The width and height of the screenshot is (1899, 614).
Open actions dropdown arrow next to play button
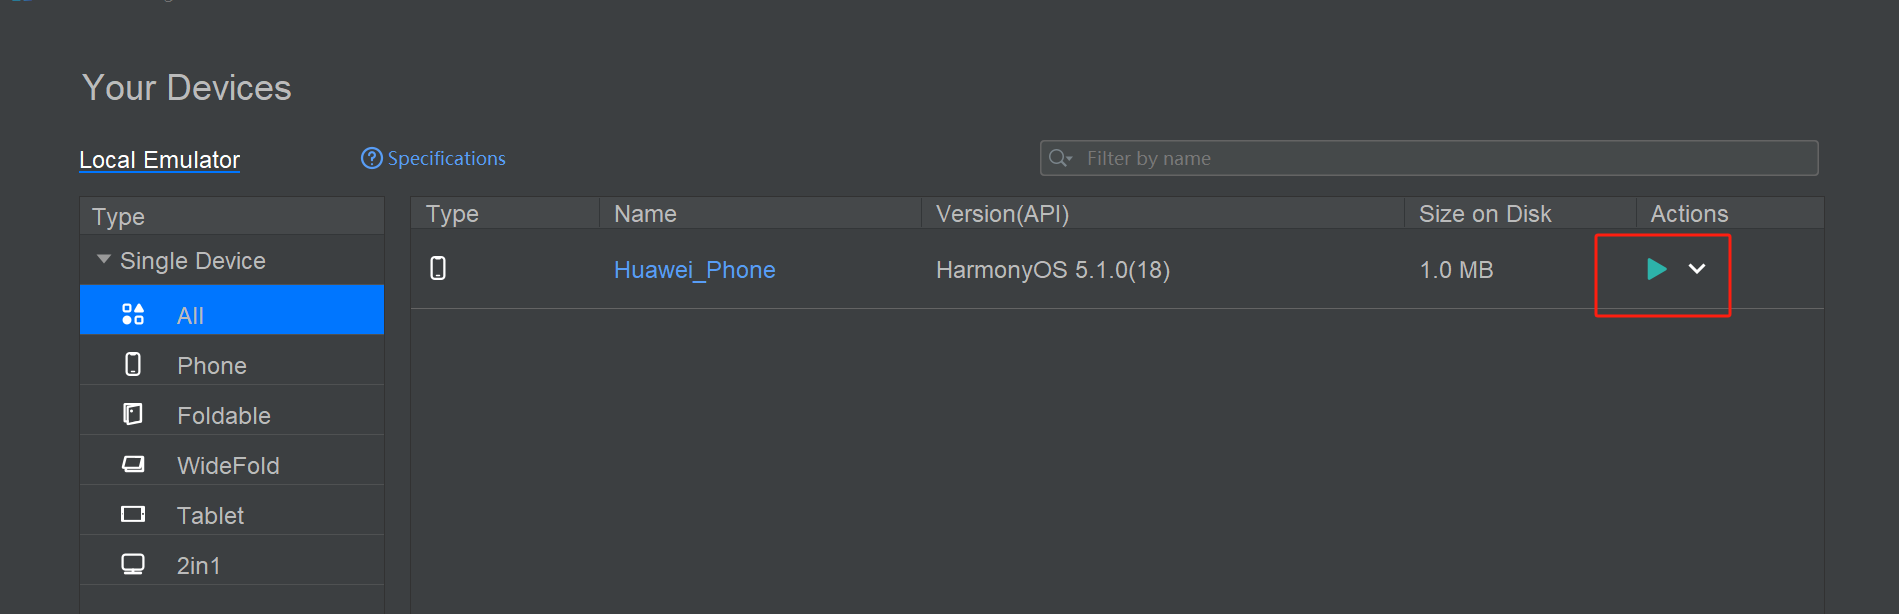(x=1697, y=269)
